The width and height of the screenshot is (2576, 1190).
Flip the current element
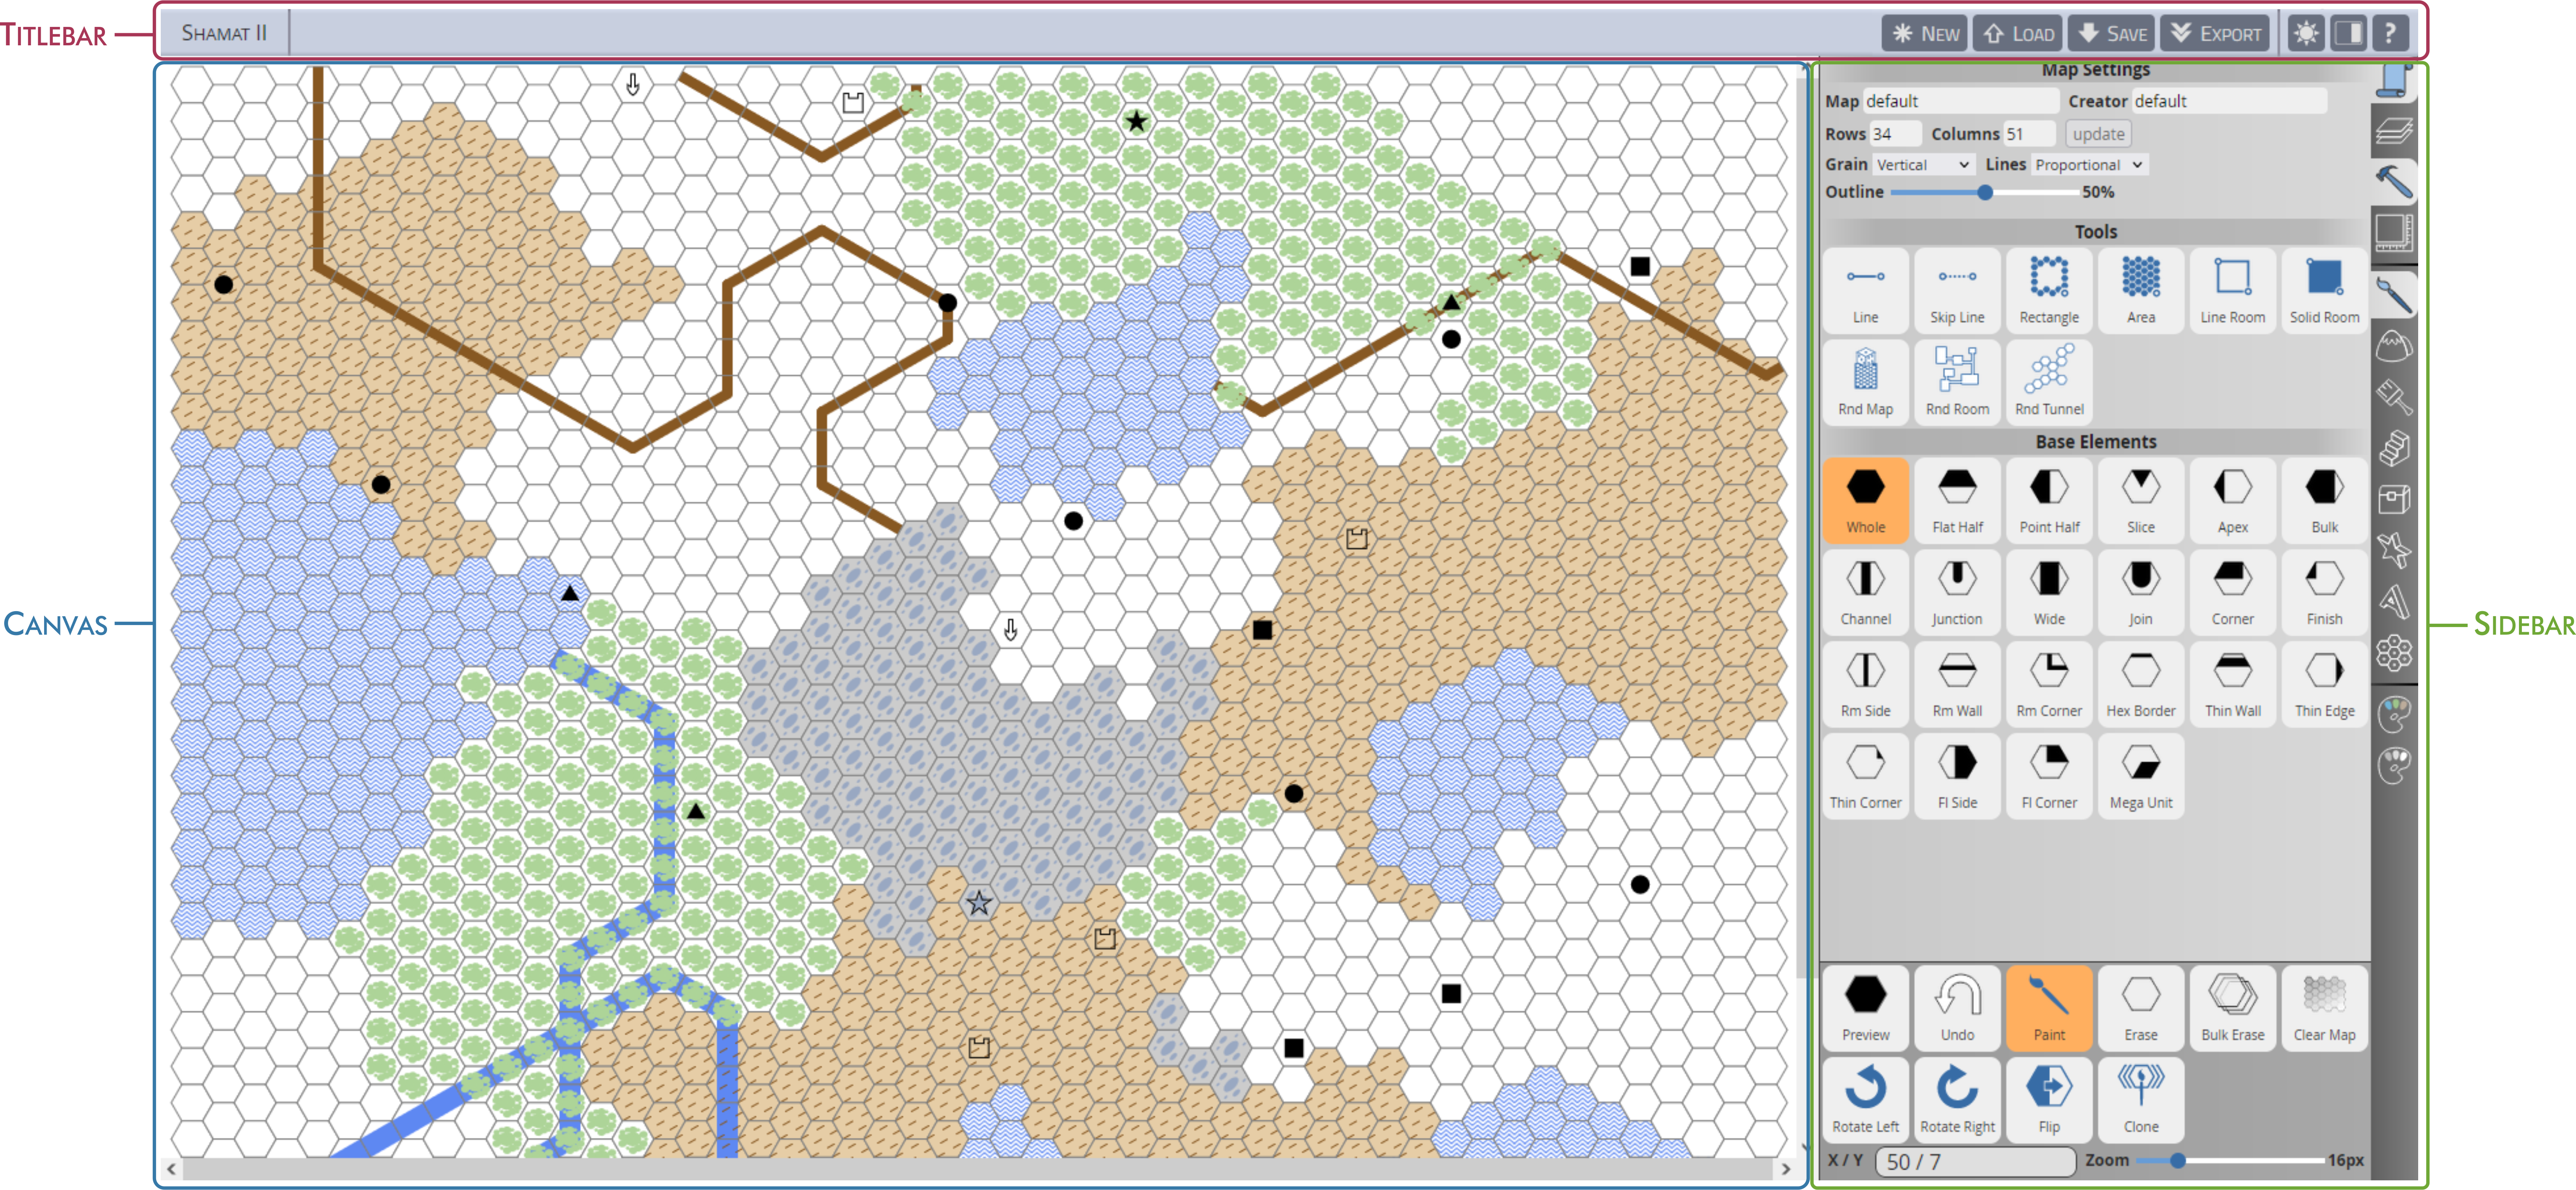(x=2049, y=1100)
